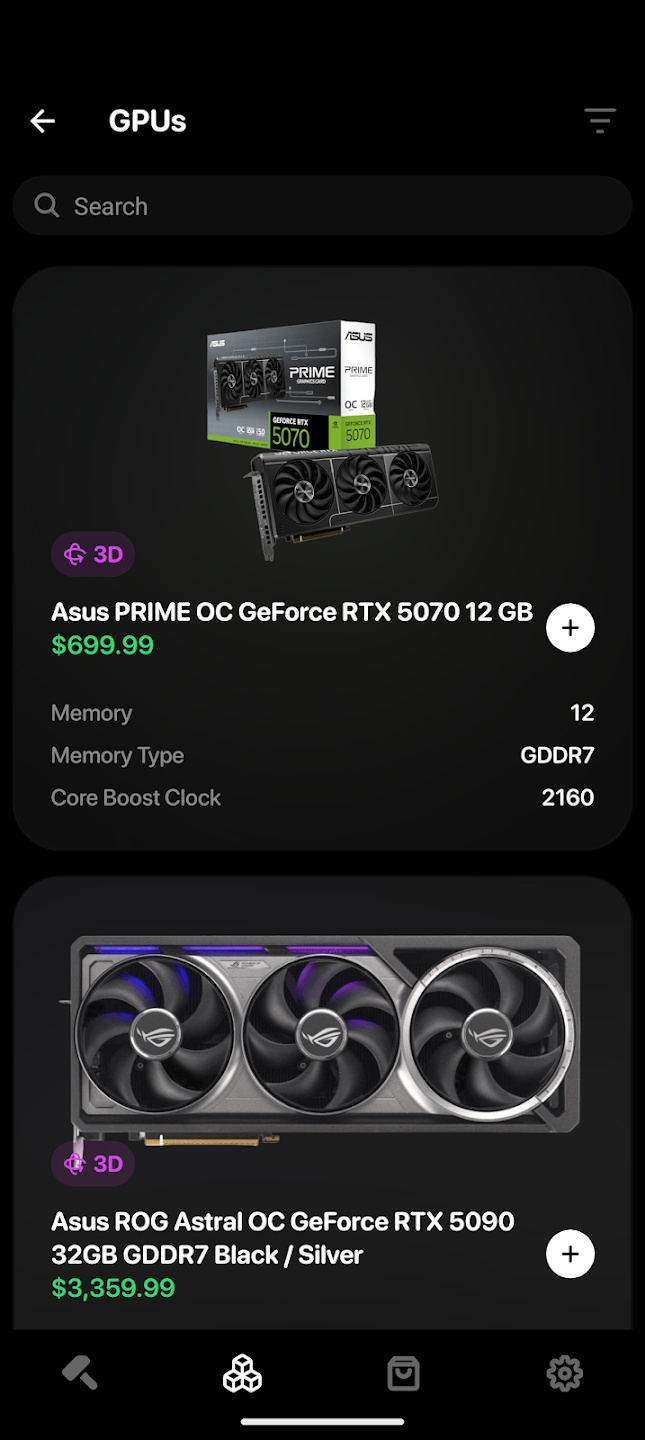Viewport: 645px width, 1440px height.
Task: Toggle 3D view for the Asus PRIME listing
Action: pos(92,553)
